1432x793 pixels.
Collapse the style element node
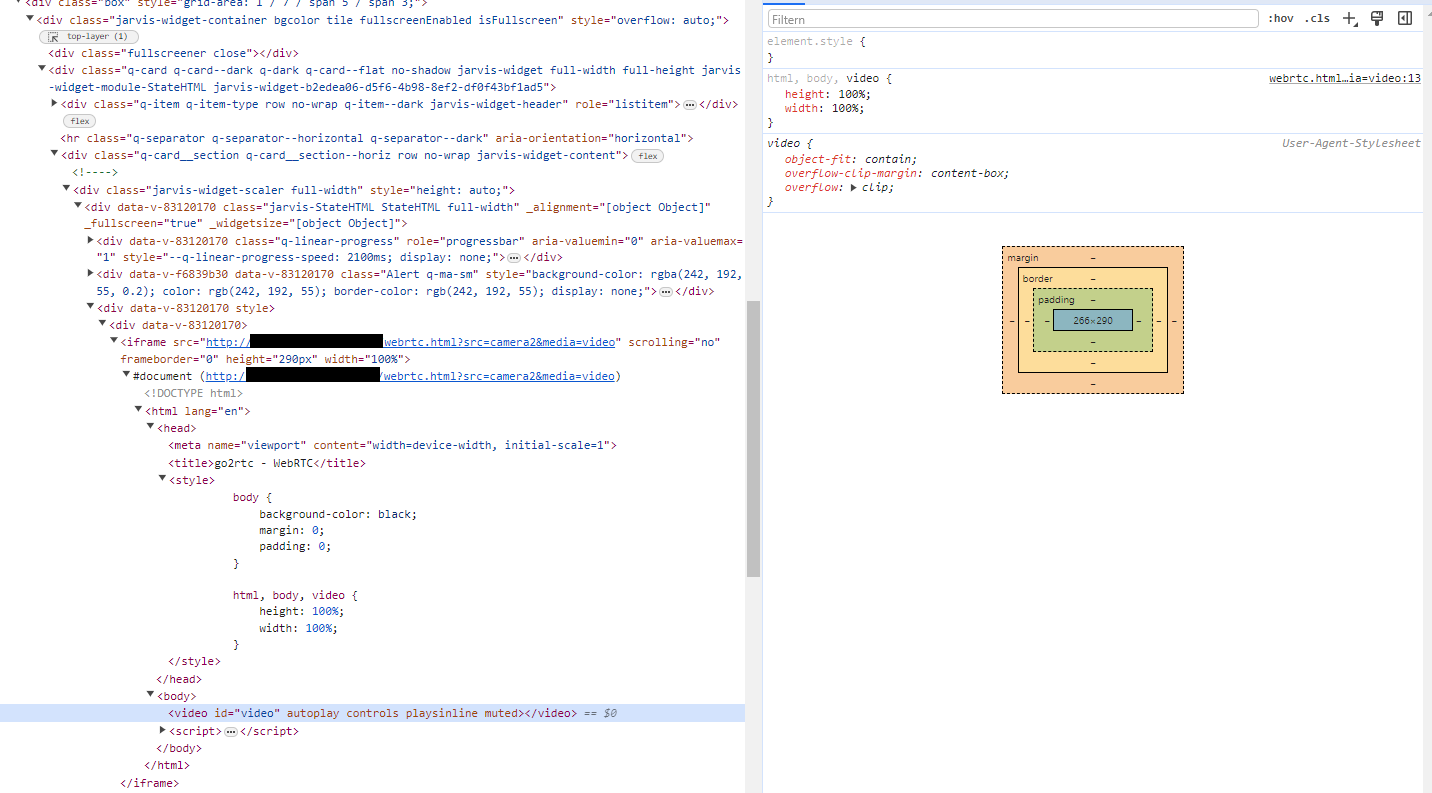click(x=162, y=479)
